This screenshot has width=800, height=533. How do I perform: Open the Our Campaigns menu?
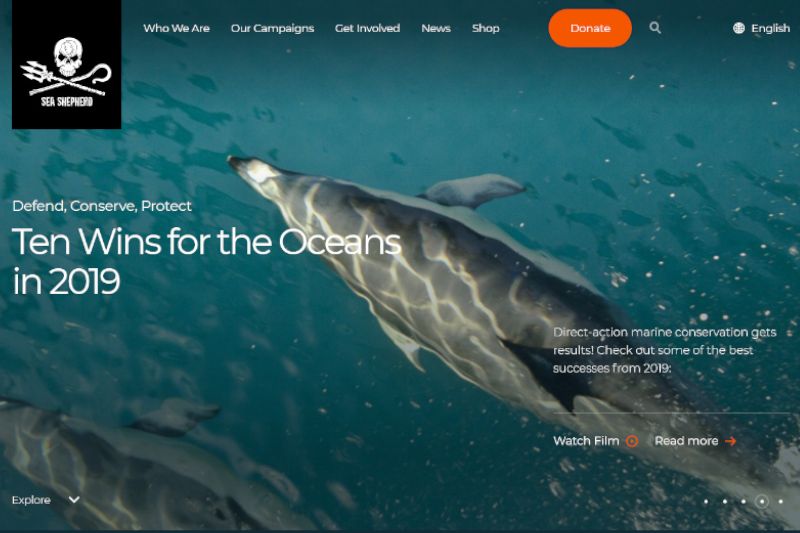272,29
